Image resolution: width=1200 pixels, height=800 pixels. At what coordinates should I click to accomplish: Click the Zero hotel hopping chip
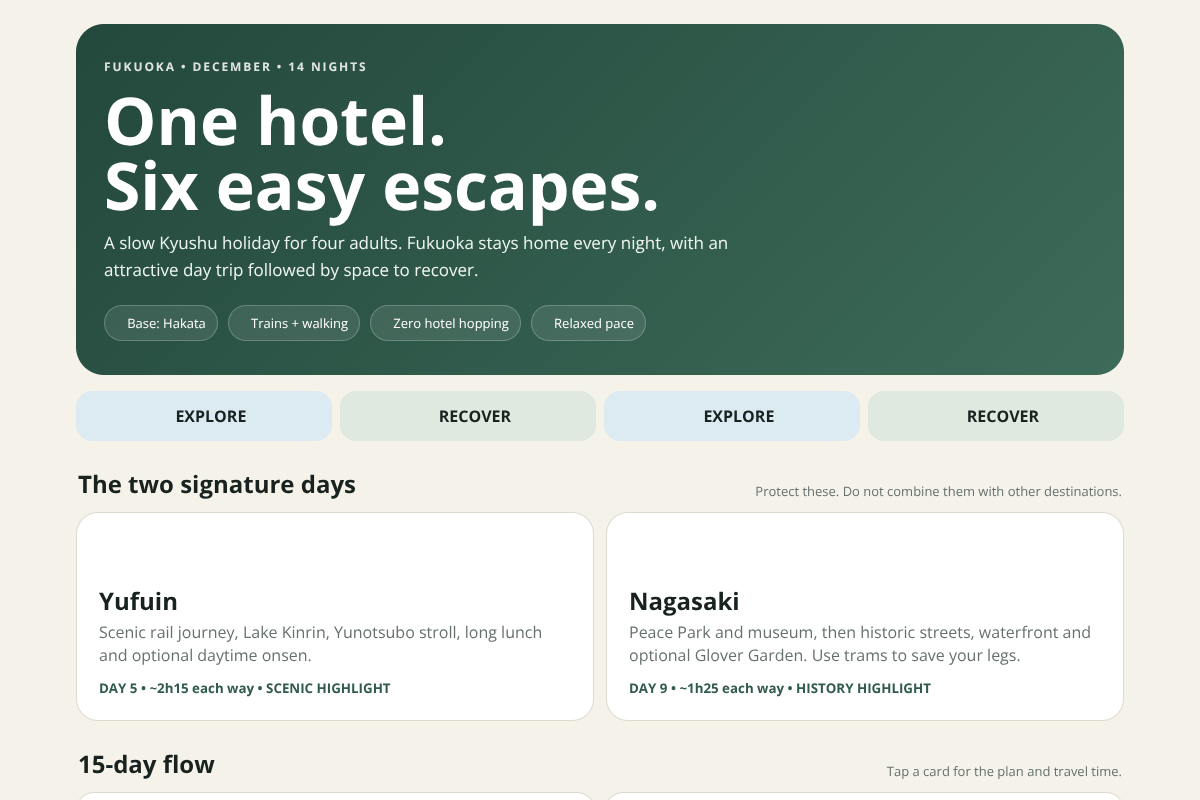click(x=445, y=323)
